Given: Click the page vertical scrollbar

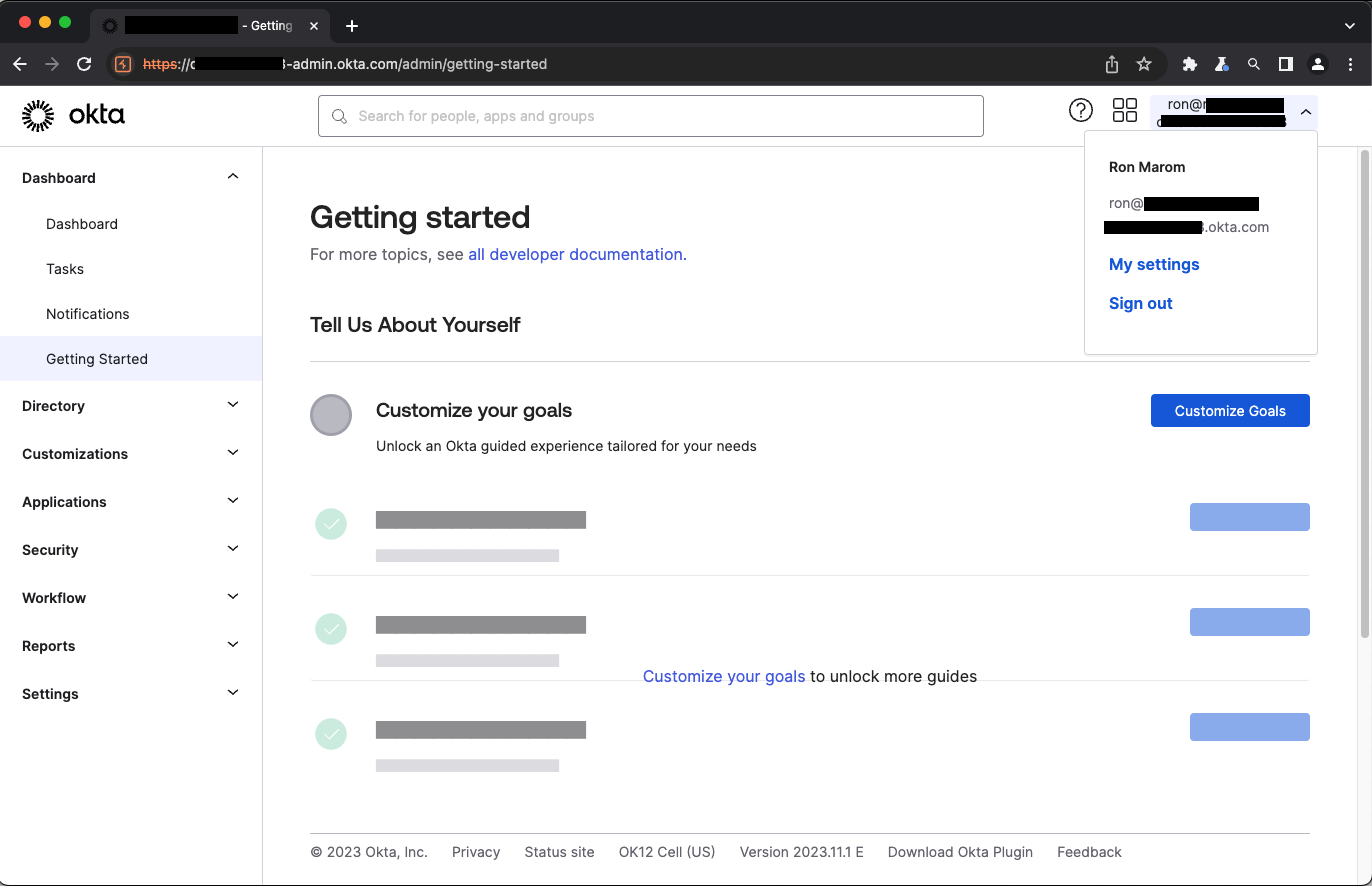Looking at the screenshot, I should tap(1365, 392).
